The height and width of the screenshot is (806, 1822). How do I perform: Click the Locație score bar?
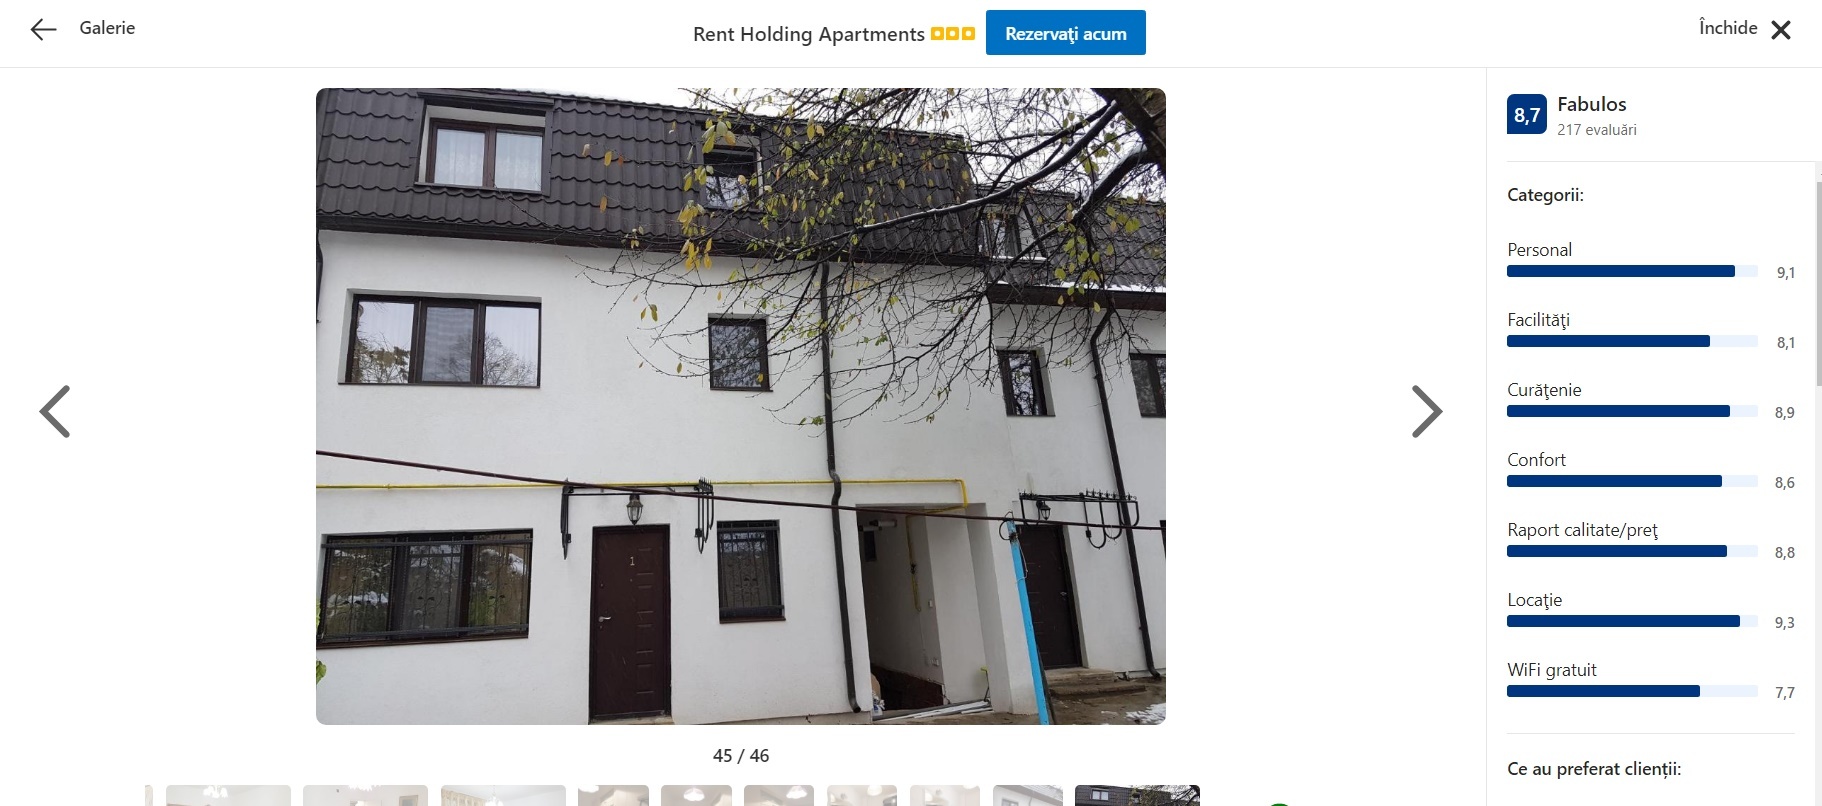click(x=1632, y=621)
